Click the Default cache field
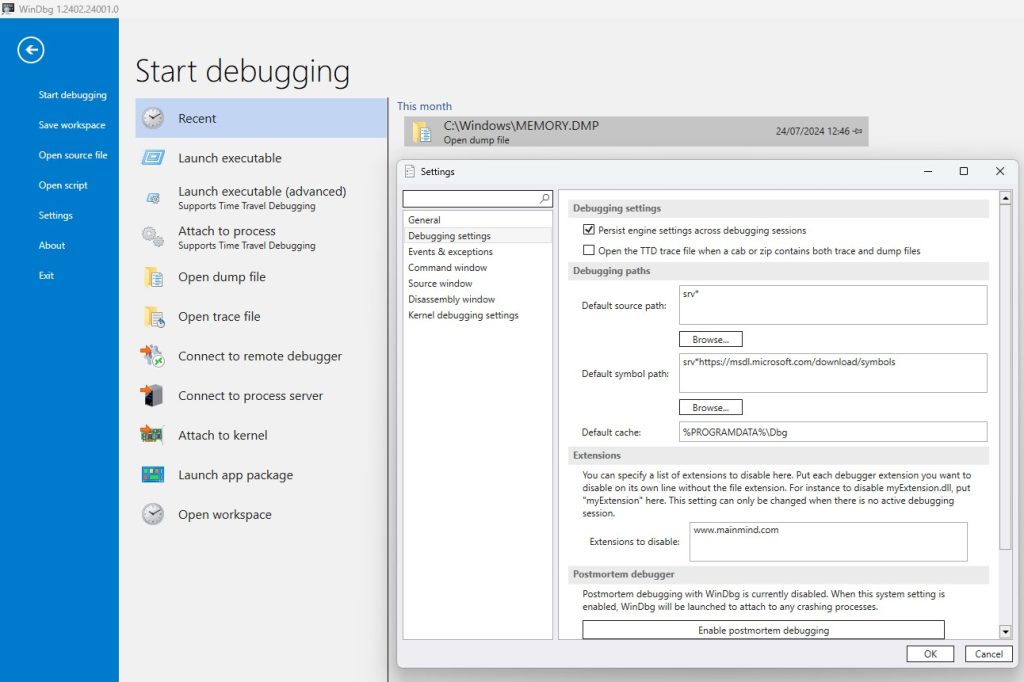This screenshot has width=1024, height=682. (x=833, y=432)
